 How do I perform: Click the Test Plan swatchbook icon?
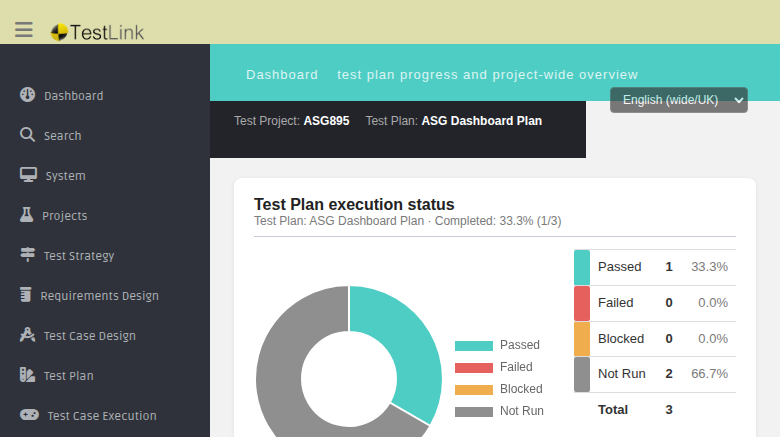pyautogui.click(x=27, y=375)
